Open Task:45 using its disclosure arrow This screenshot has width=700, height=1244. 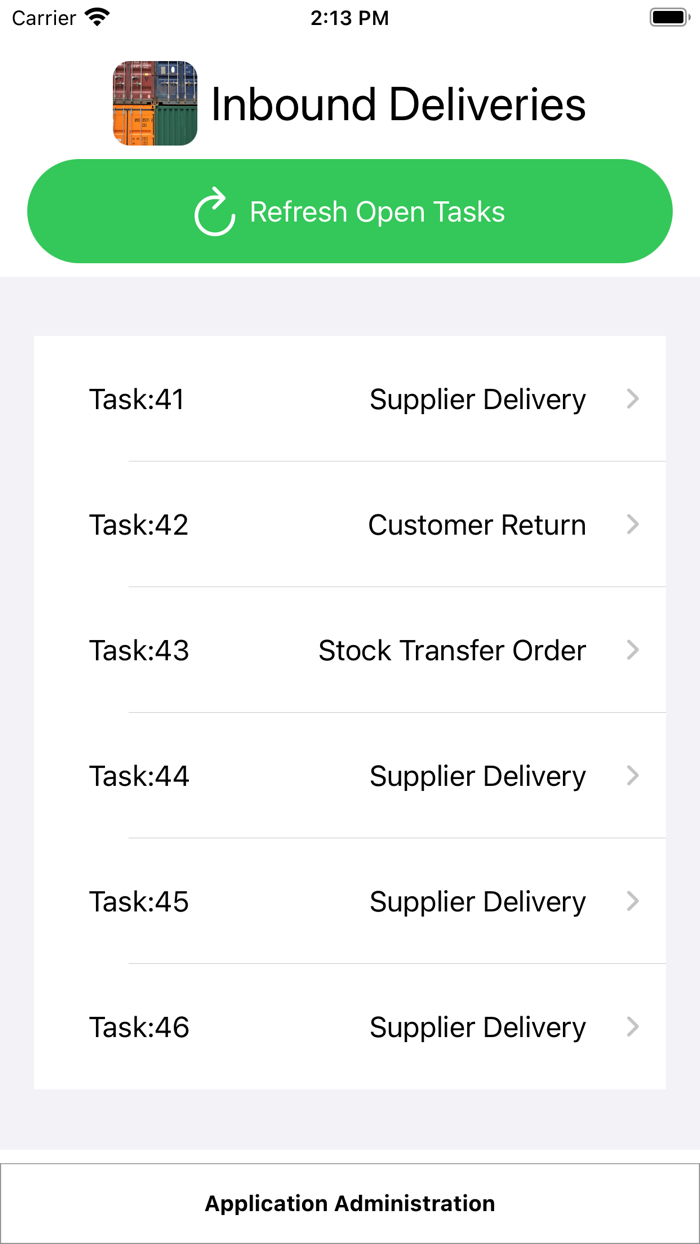click(x=633, y=901)
